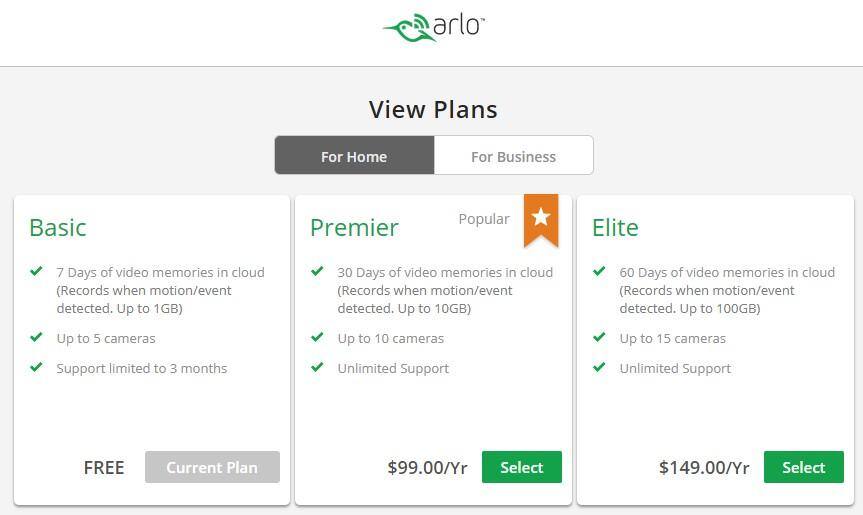This screenshot has height=515, width=863.
Task: Click checkmark beside Support limited to 3 months
Action: tap(36, 367)
